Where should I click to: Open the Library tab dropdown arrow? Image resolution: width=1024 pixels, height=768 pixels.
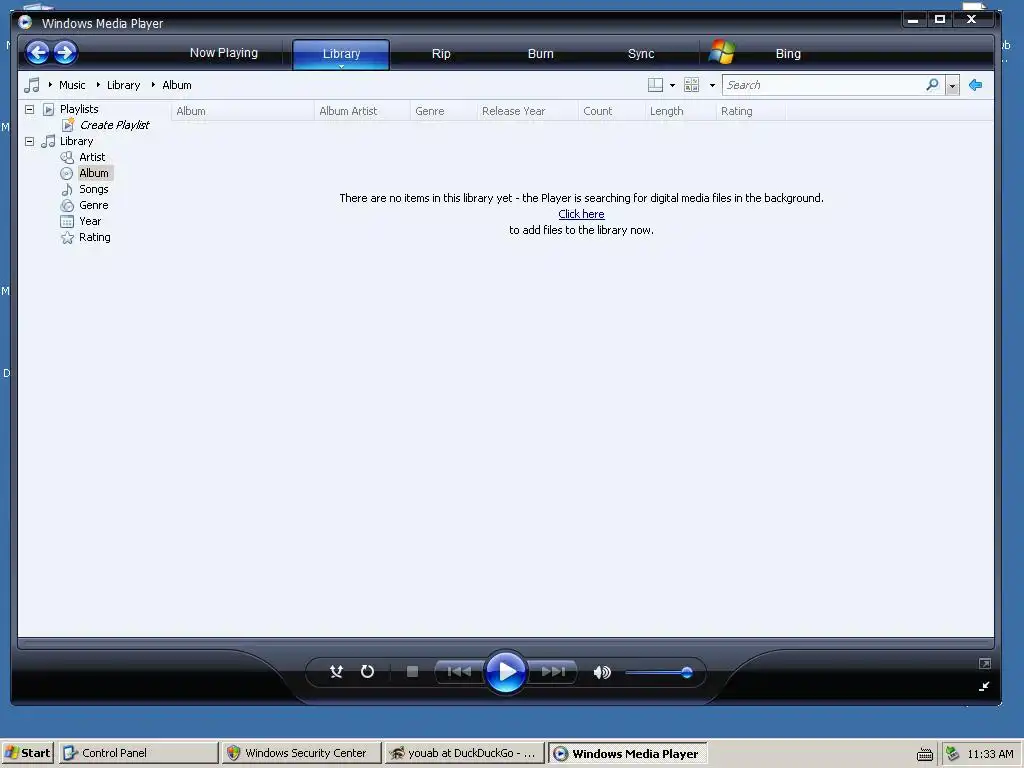pyautogui.click(x=341, y=66)
